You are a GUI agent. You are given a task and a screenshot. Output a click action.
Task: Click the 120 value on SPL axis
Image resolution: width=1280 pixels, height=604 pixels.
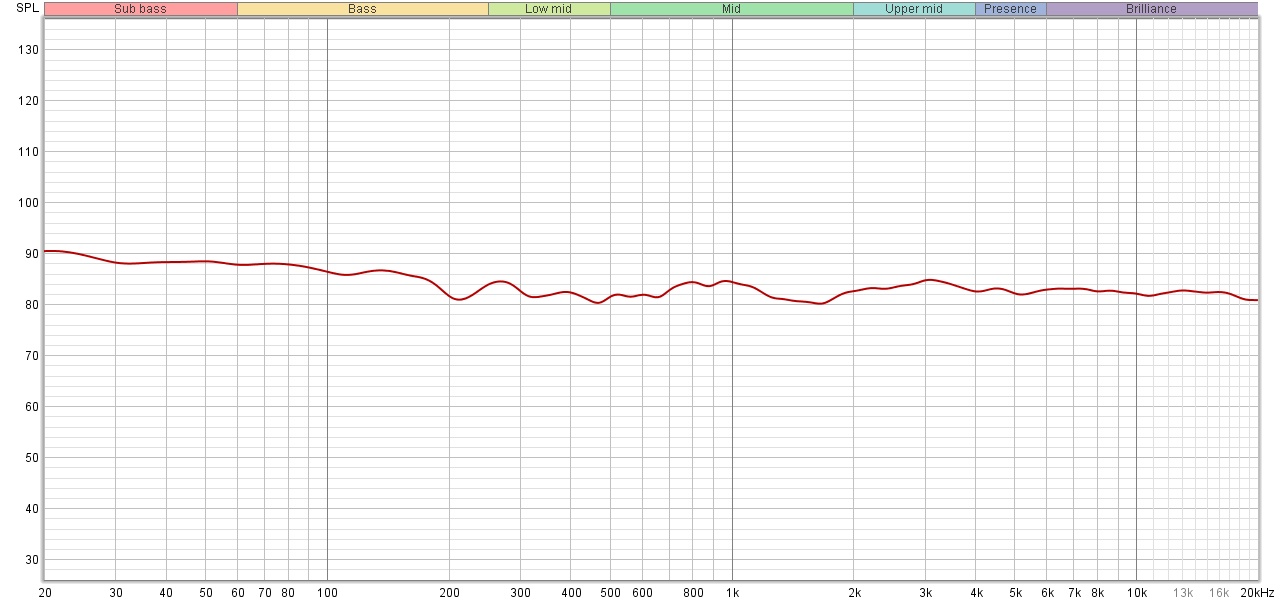coord(29,101)
